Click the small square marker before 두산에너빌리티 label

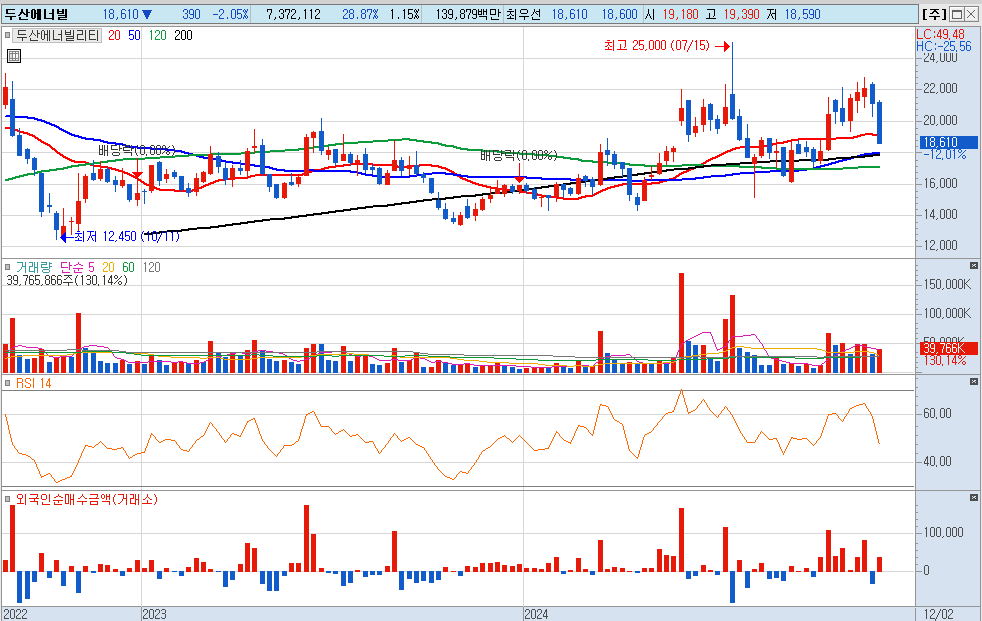click(x=8, y=36)
